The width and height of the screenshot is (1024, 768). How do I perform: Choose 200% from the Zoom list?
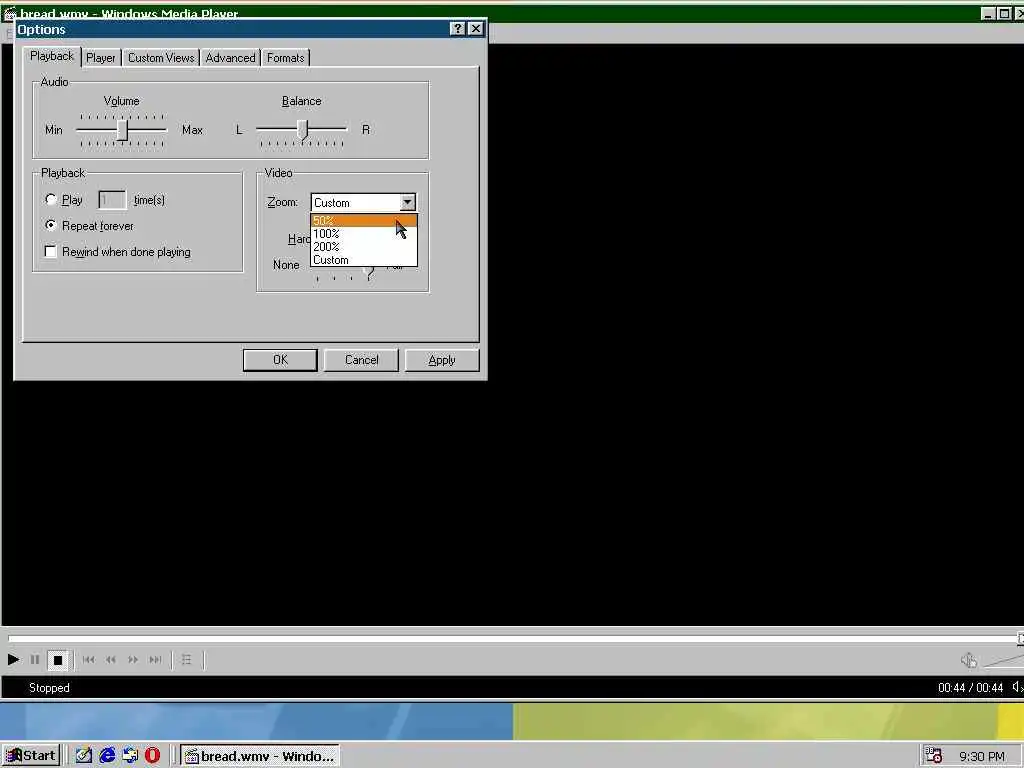(x=364, y=247)
